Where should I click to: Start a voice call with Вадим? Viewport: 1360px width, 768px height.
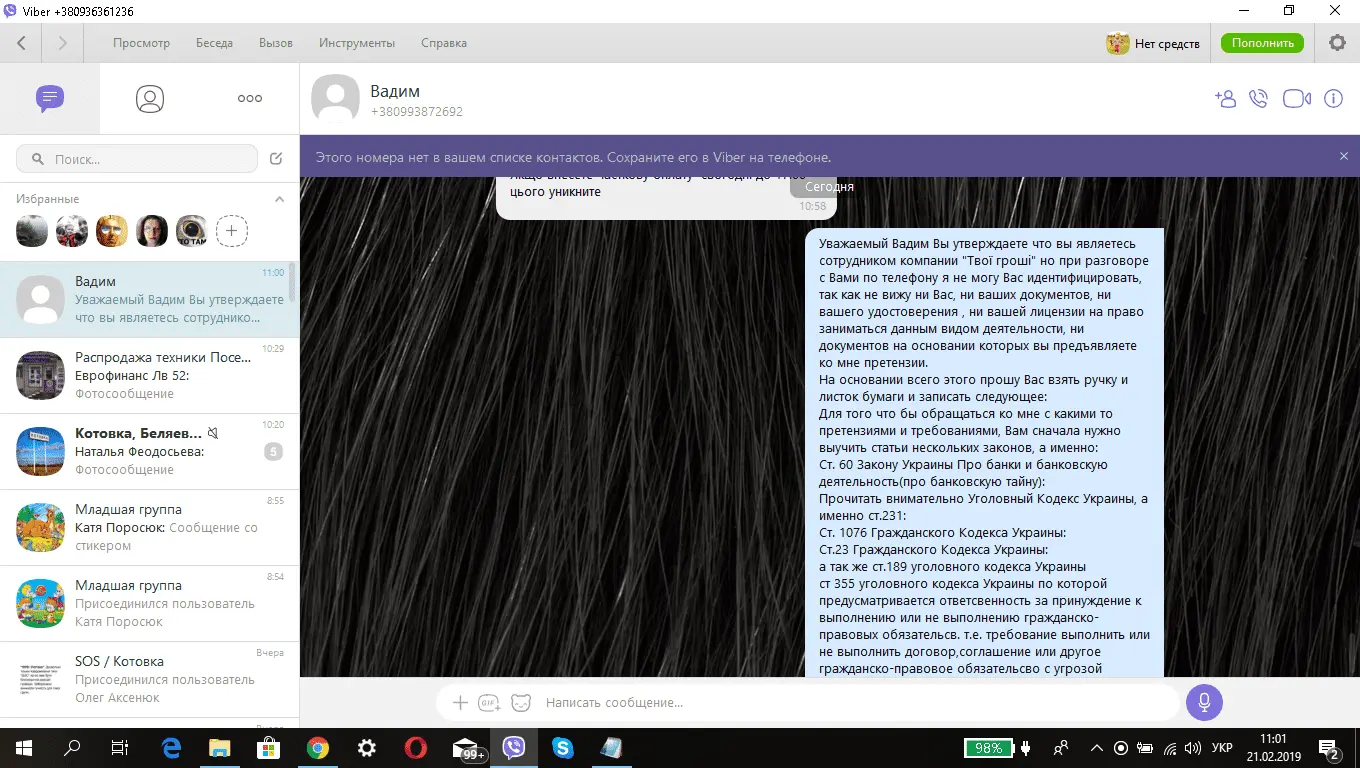[x=1259, y=98]
